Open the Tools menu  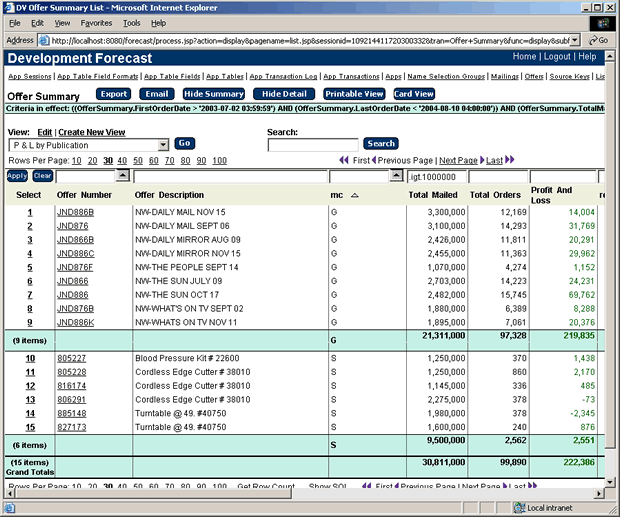tap(131, 23)
